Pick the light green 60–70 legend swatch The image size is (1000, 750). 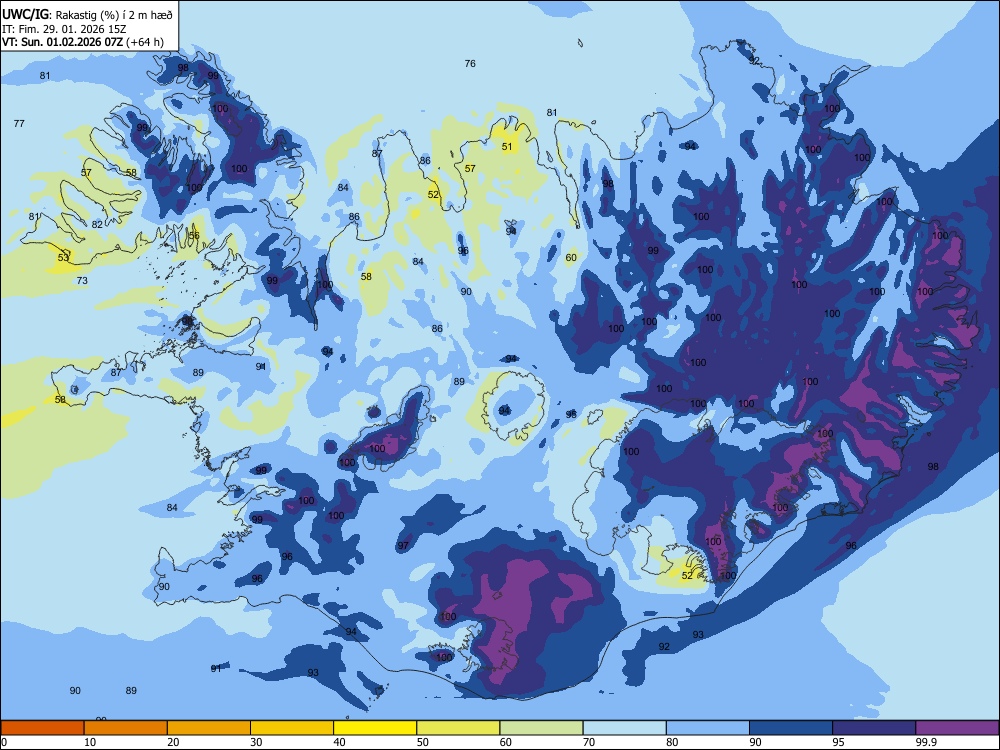(541, 728)
